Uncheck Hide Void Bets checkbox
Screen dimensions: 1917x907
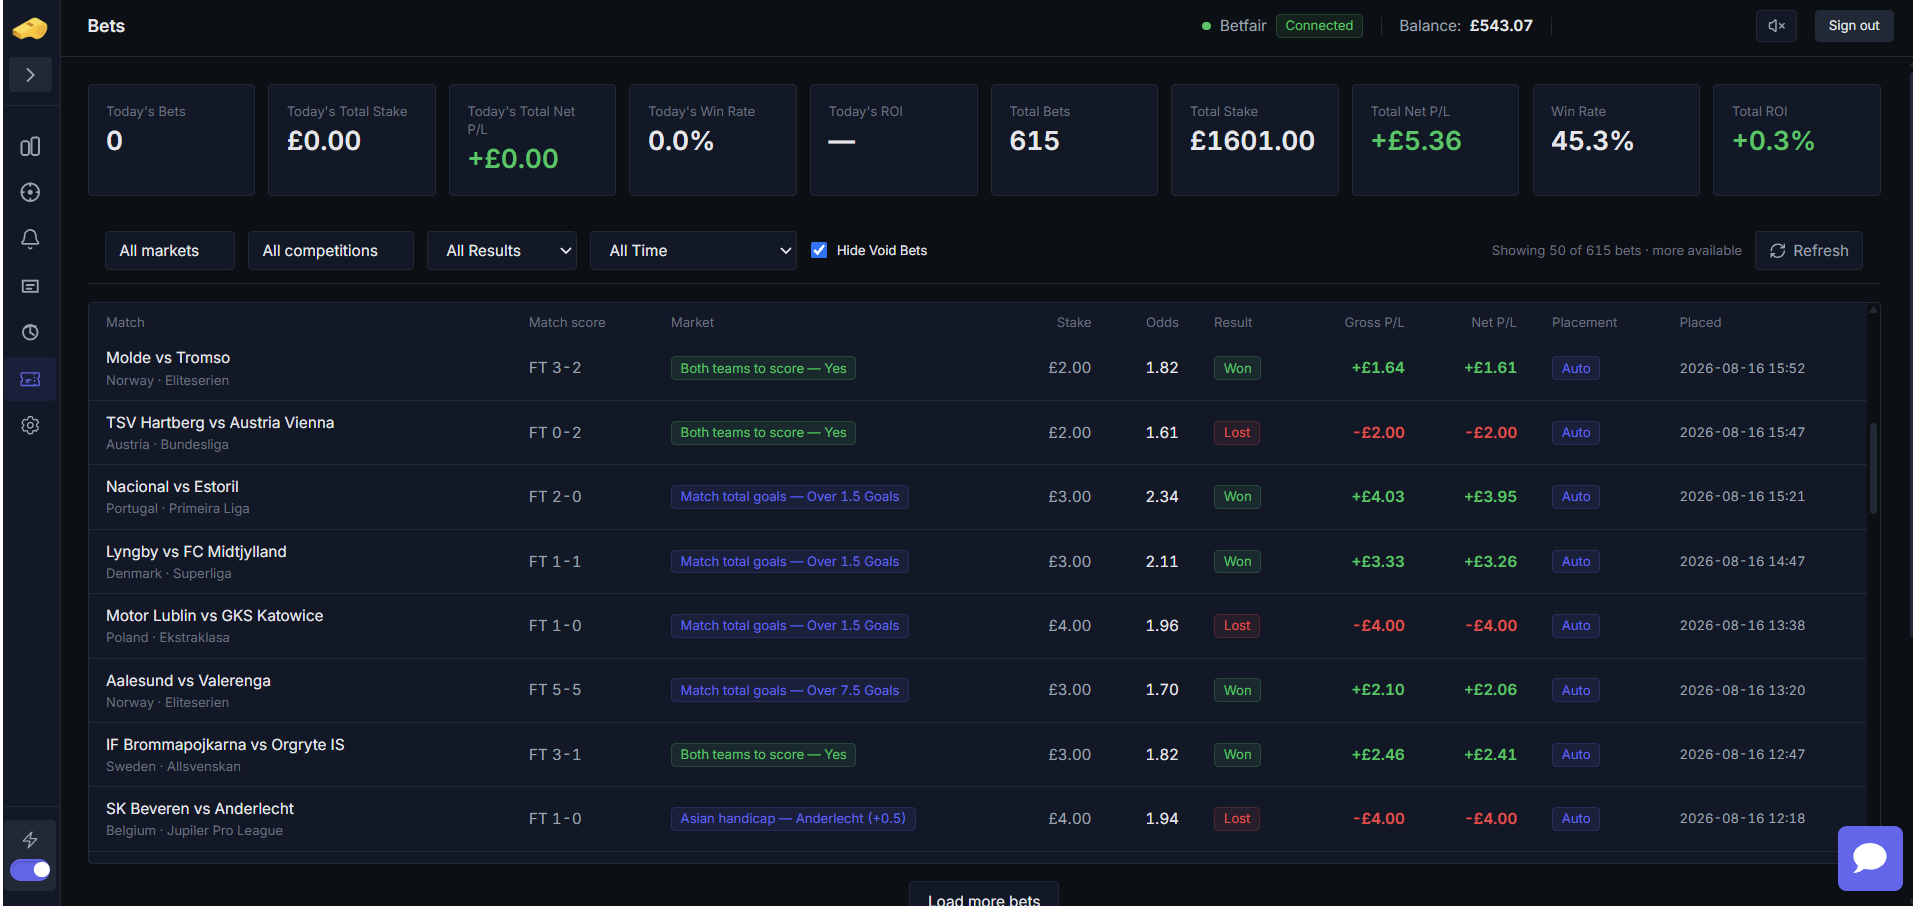[x=819, y=250]
